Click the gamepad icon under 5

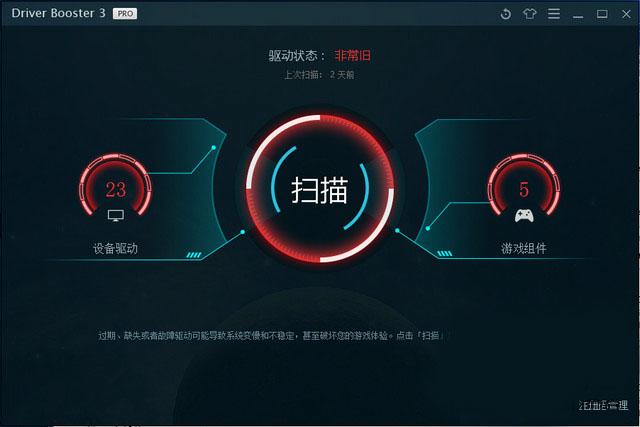point(524,216)
